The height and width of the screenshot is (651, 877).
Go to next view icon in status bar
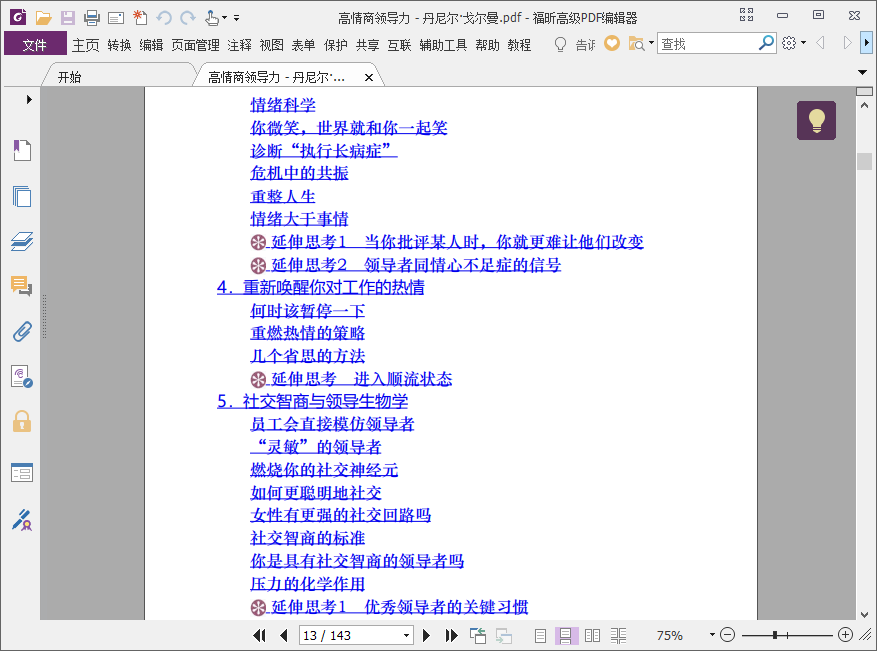click(x=503, y=635)
